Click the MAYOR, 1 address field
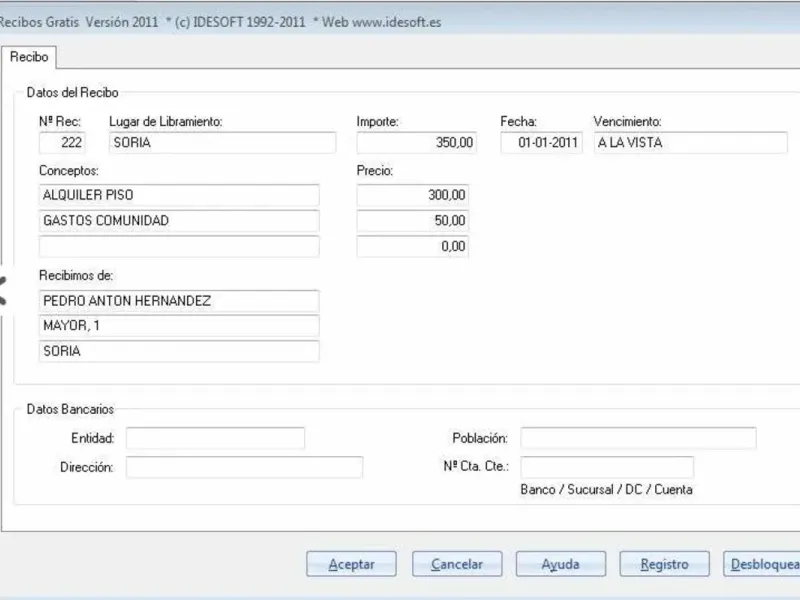 coord(179,326)
